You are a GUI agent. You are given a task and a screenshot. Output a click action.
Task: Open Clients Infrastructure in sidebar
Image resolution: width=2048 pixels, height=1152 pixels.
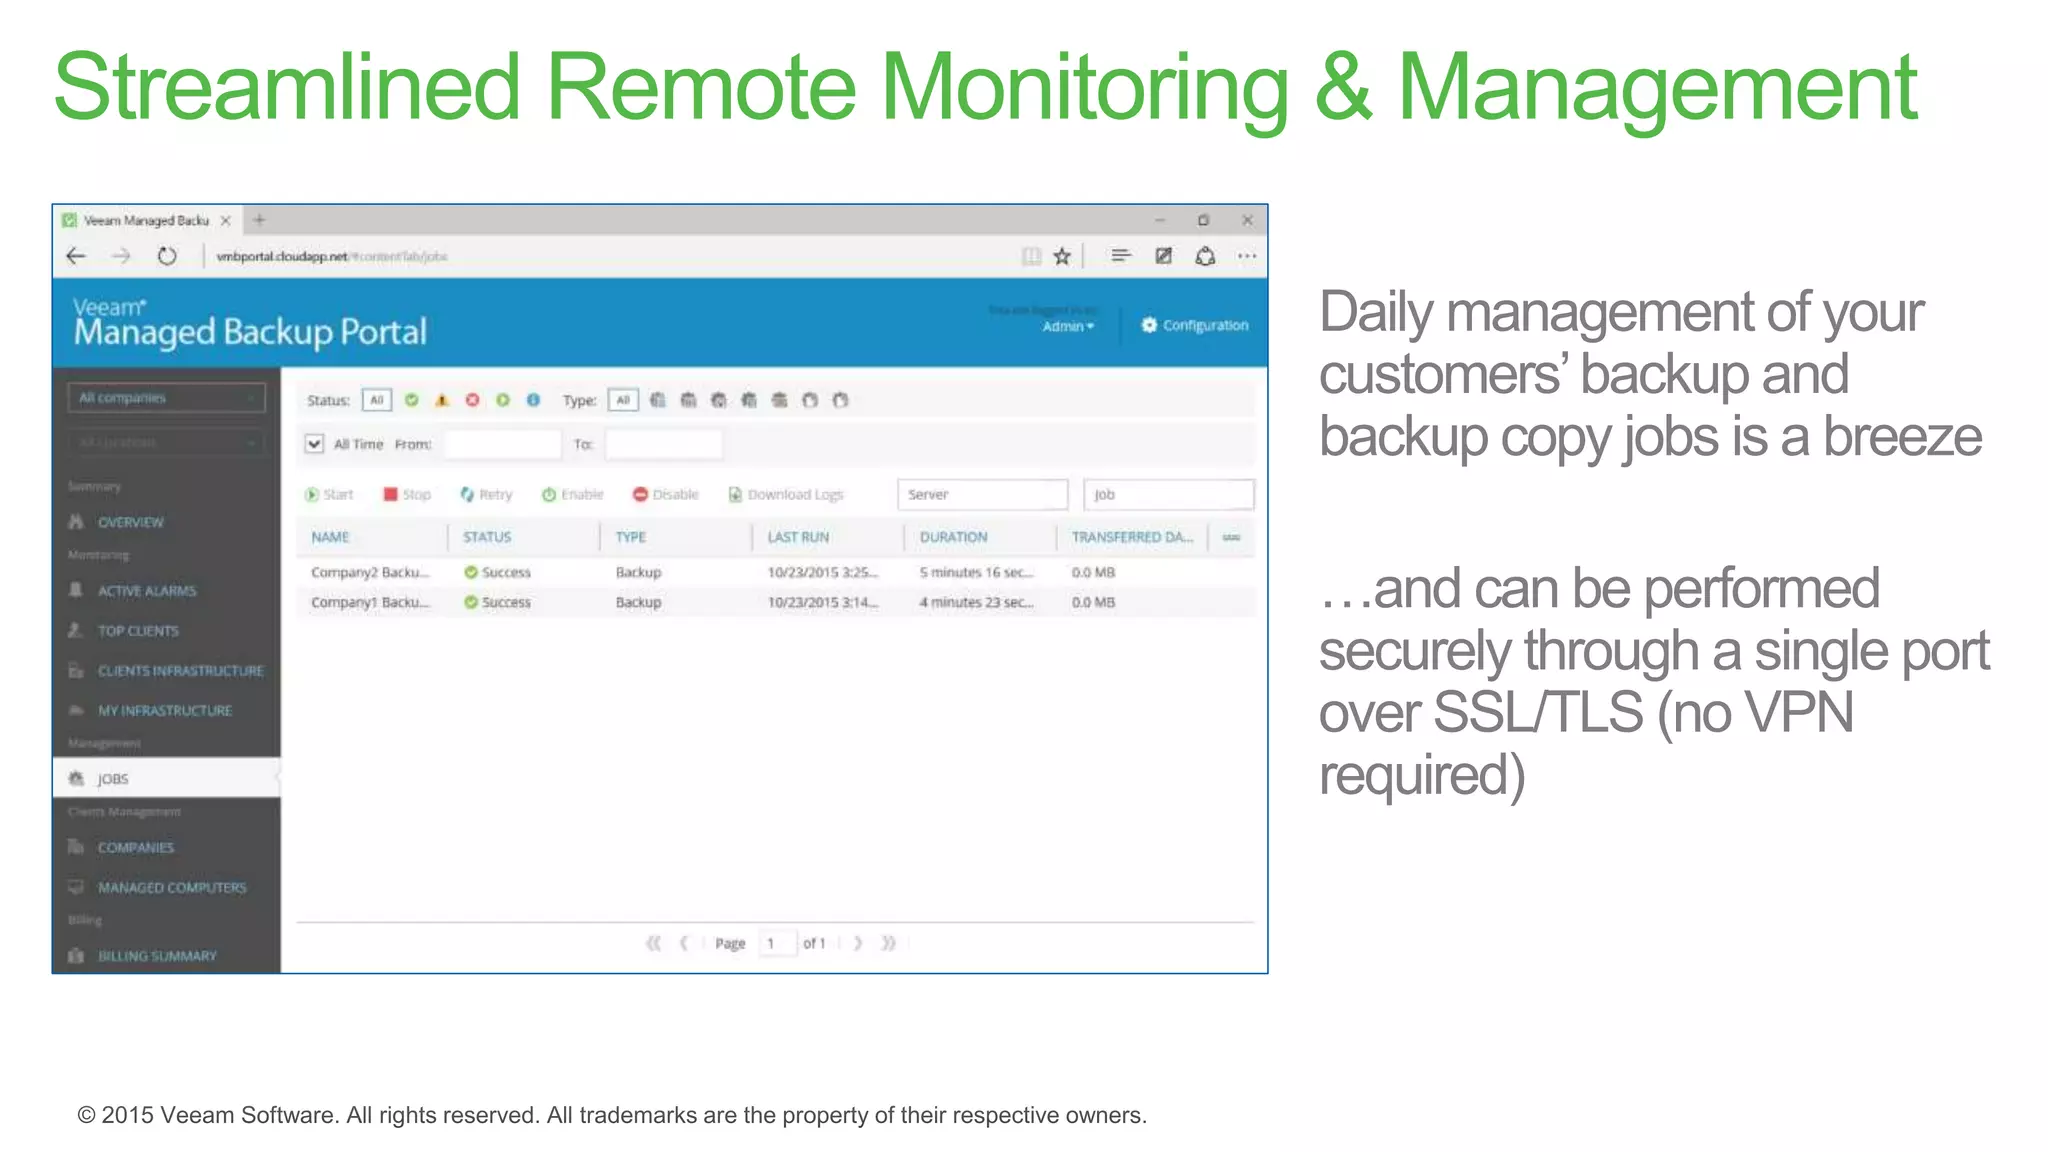coord(180,671)
